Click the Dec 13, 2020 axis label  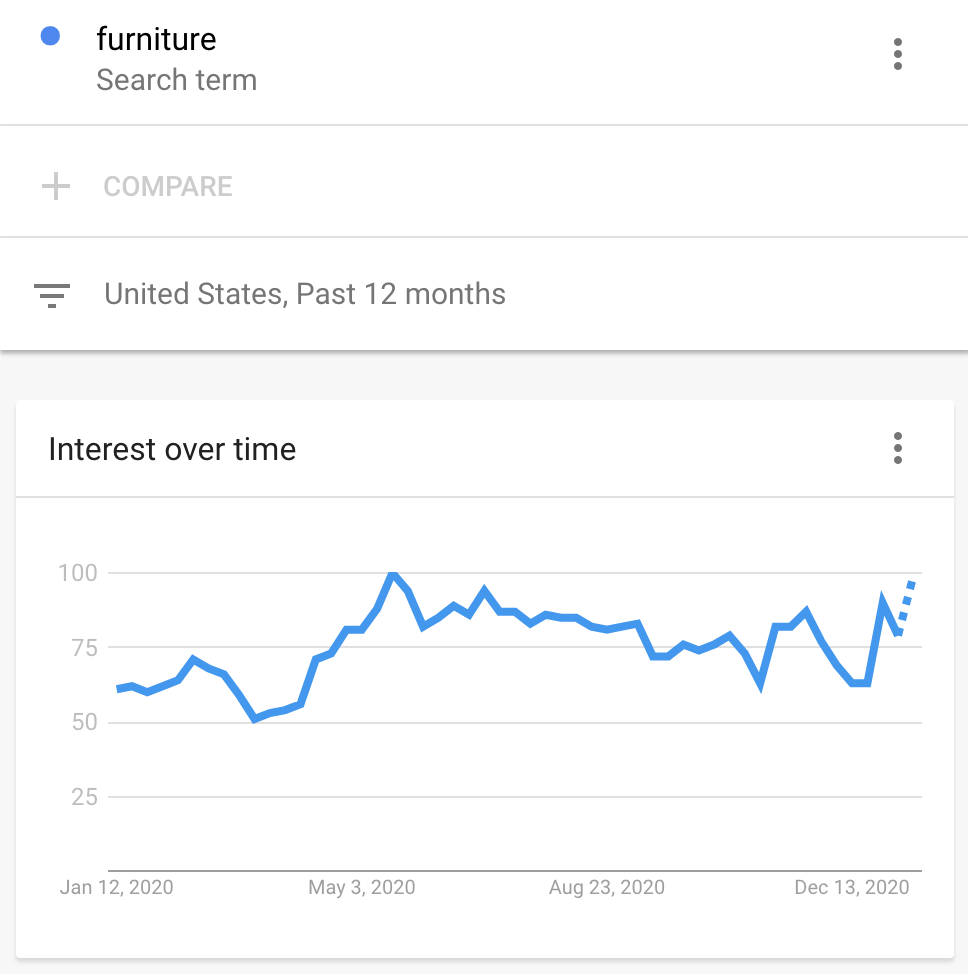coord(851,887)
